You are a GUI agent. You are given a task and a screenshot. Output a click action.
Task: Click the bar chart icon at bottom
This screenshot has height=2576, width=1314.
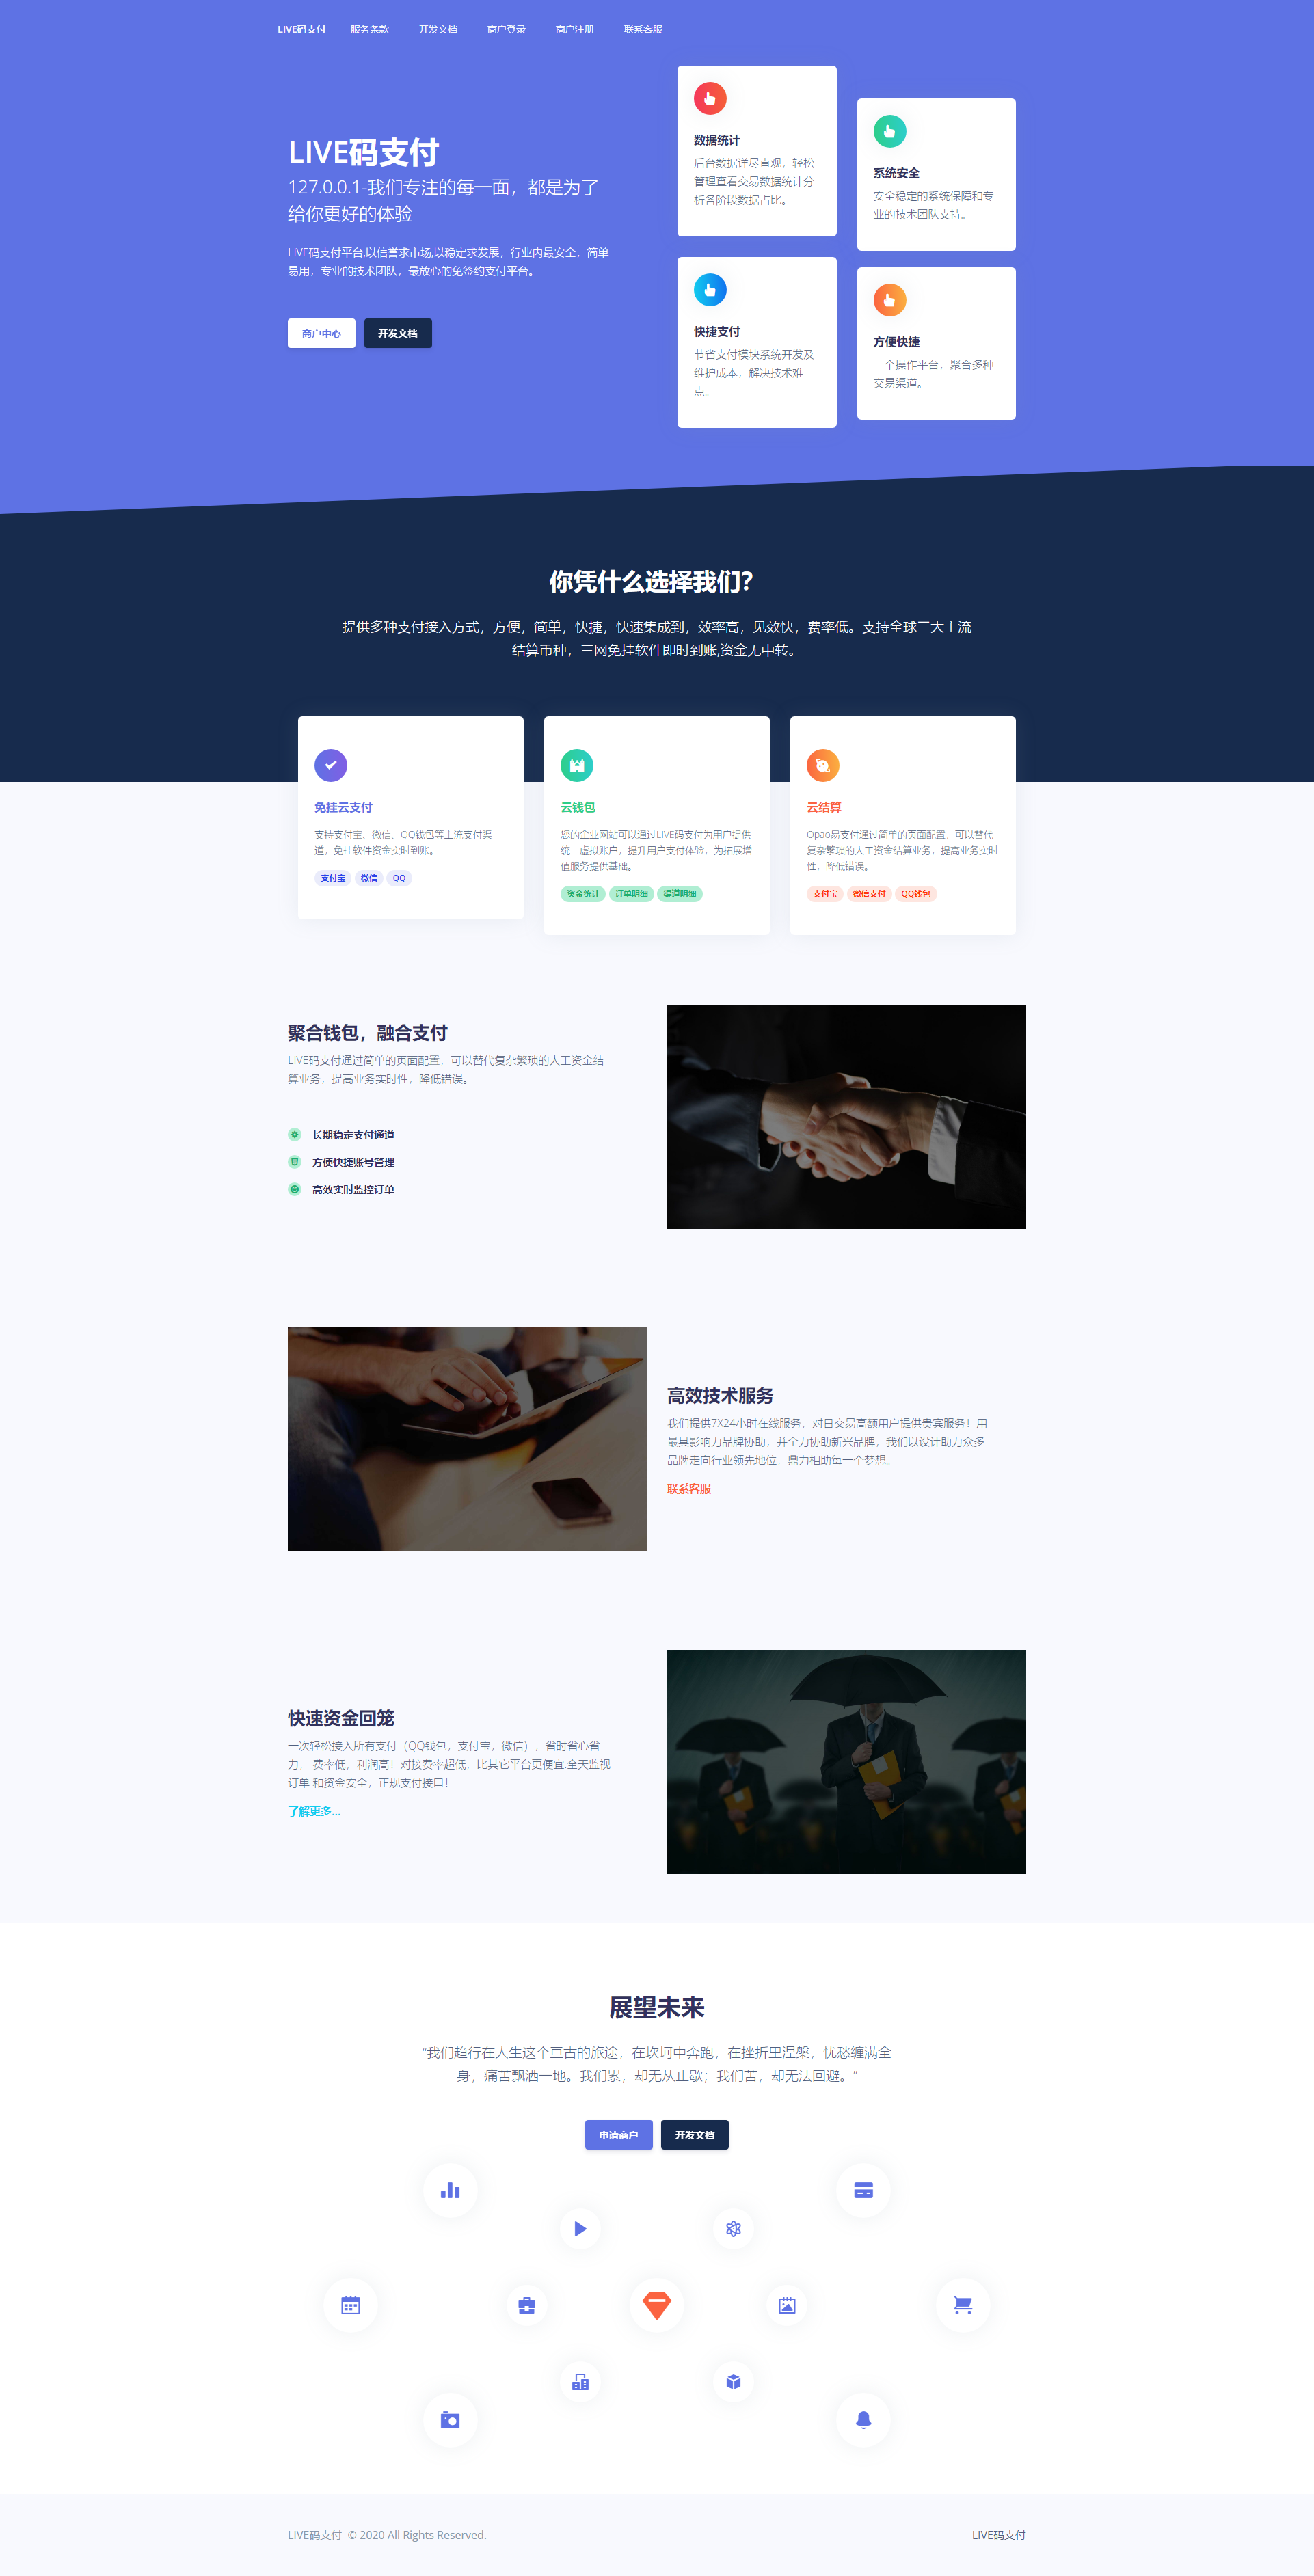[x=451, y=2189]
